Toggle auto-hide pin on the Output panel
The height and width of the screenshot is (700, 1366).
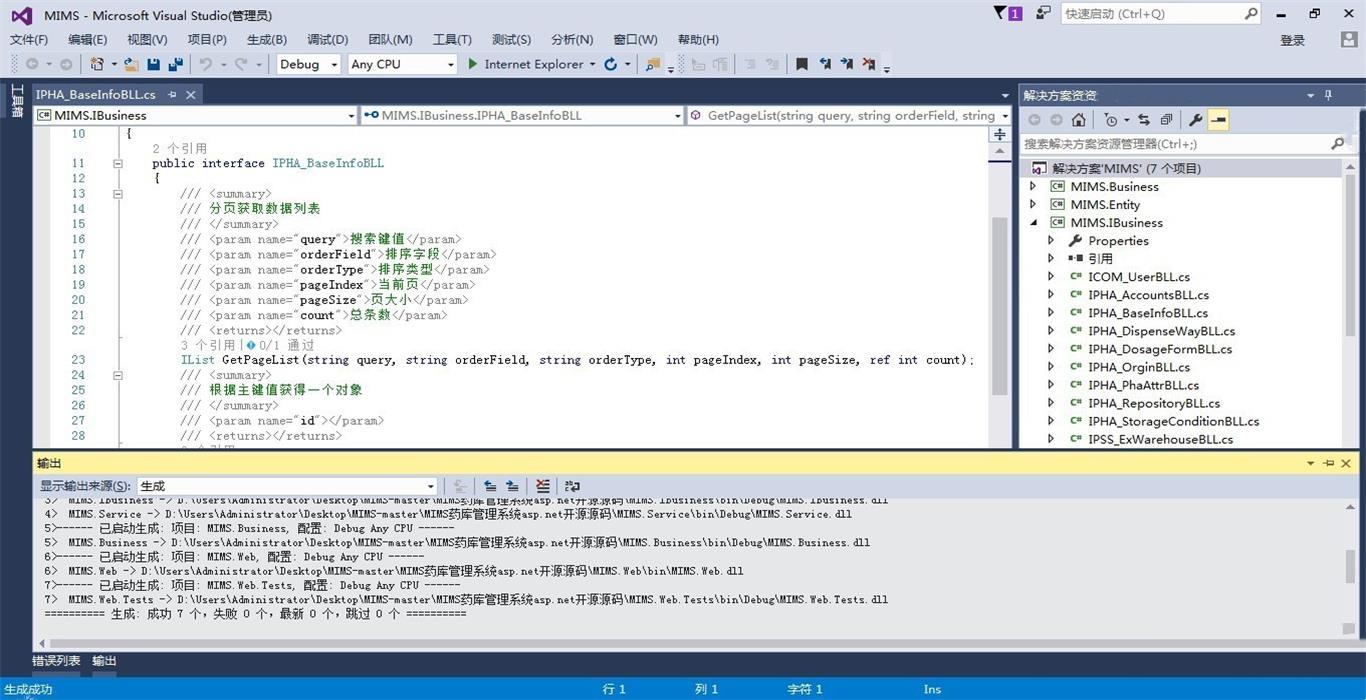pos(1329,463)
